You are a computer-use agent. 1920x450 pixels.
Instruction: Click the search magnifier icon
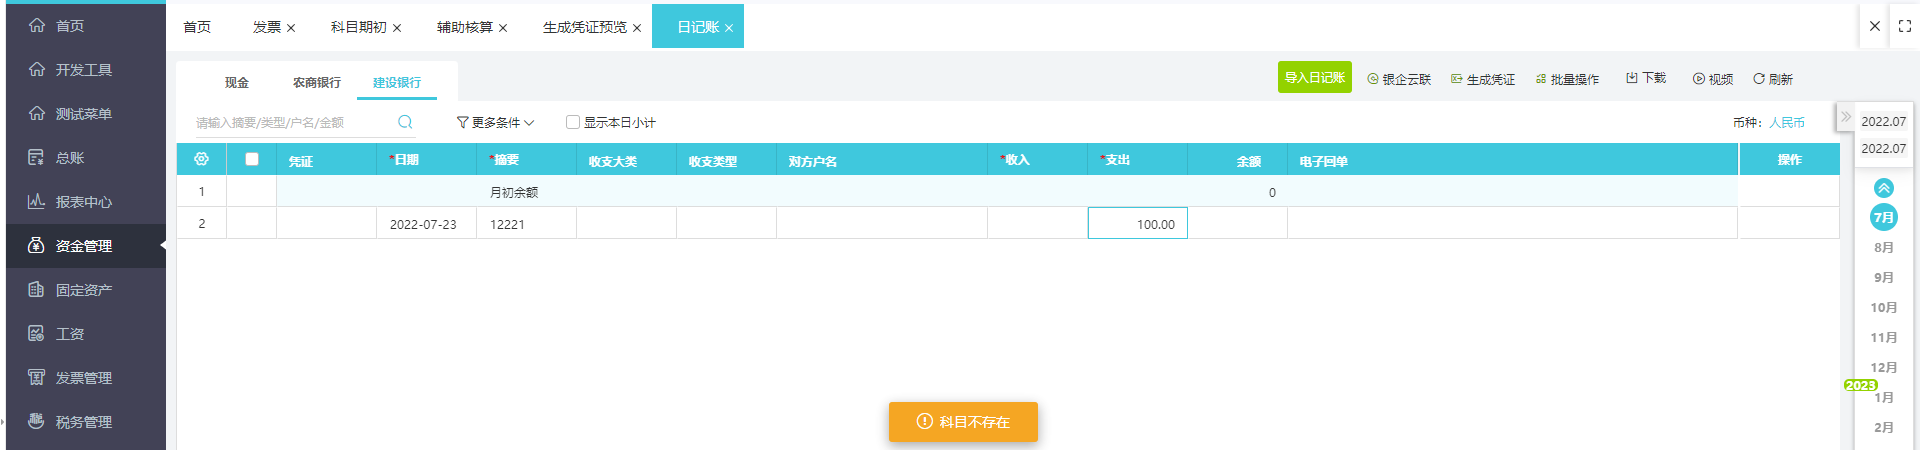tap(405, 122)
